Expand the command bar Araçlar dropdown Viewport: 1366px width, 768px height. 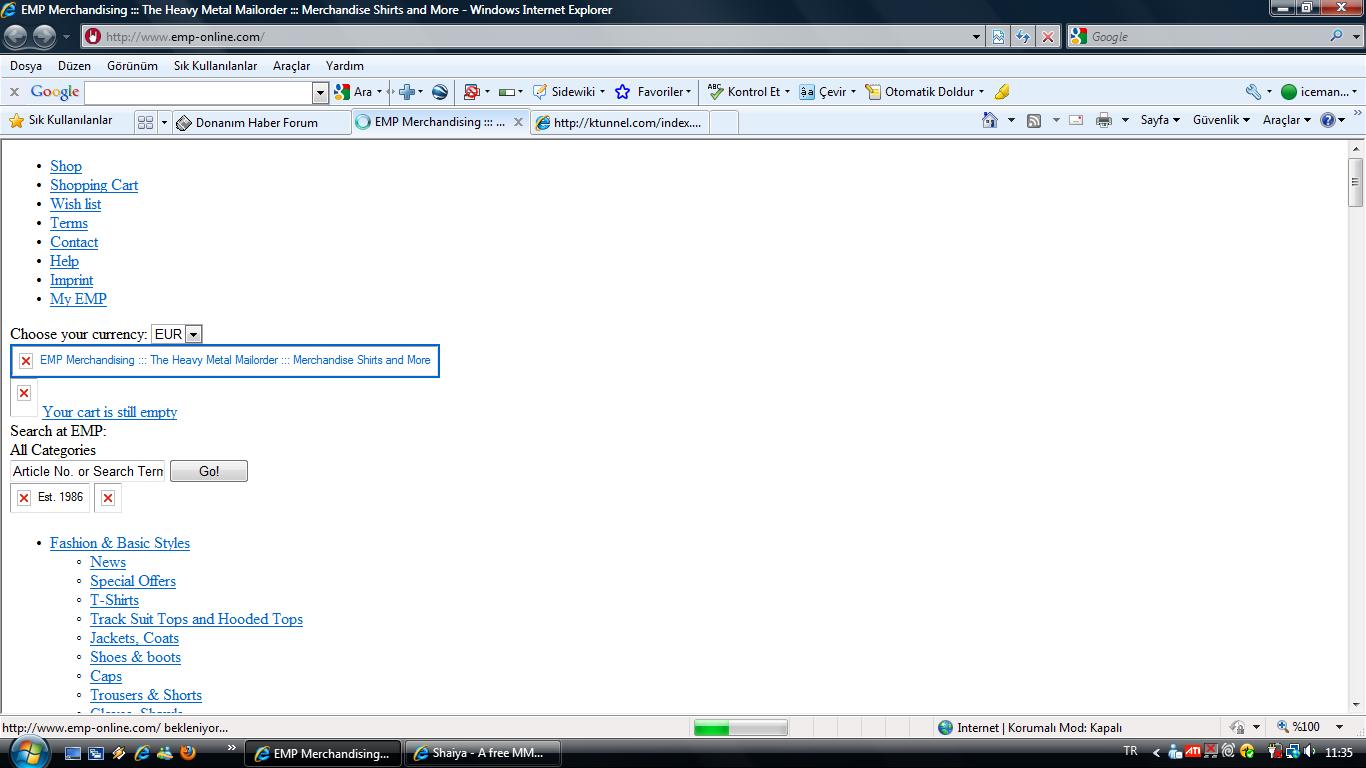1286,120
